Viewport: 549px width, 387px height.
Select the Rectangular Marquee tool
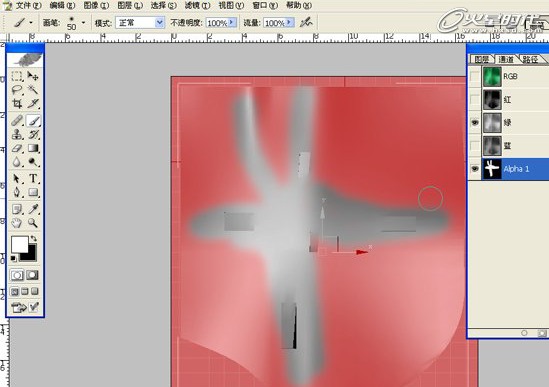[17, 76]
